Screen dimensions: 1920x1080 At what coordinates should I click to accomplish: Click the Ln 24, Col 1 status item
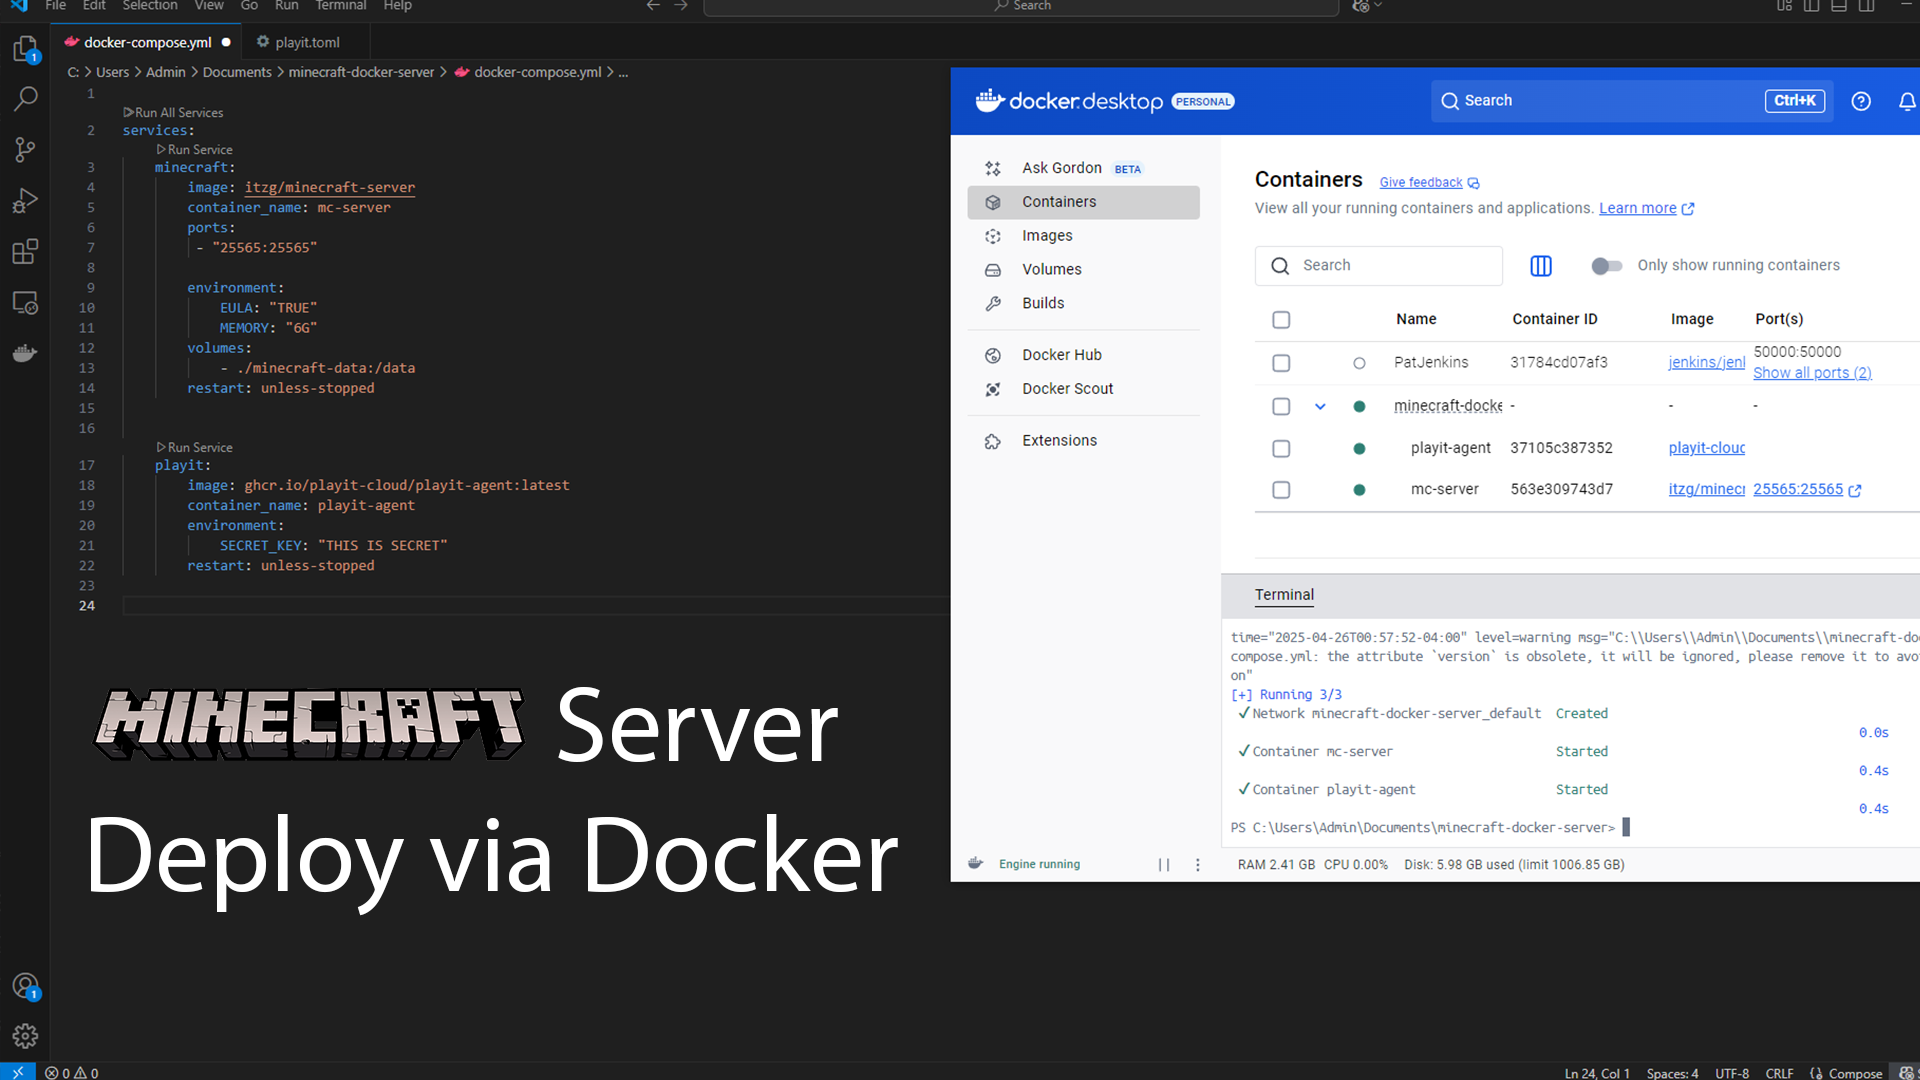[x=1597, y=1073]
